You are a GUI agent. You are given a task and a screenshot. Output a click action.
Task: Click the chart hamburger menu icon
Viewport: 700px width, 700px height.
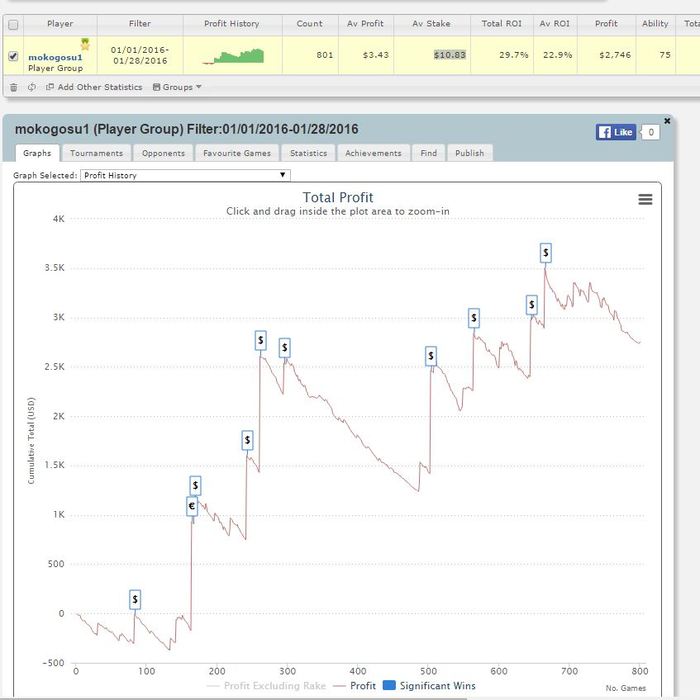pos(645,199)
